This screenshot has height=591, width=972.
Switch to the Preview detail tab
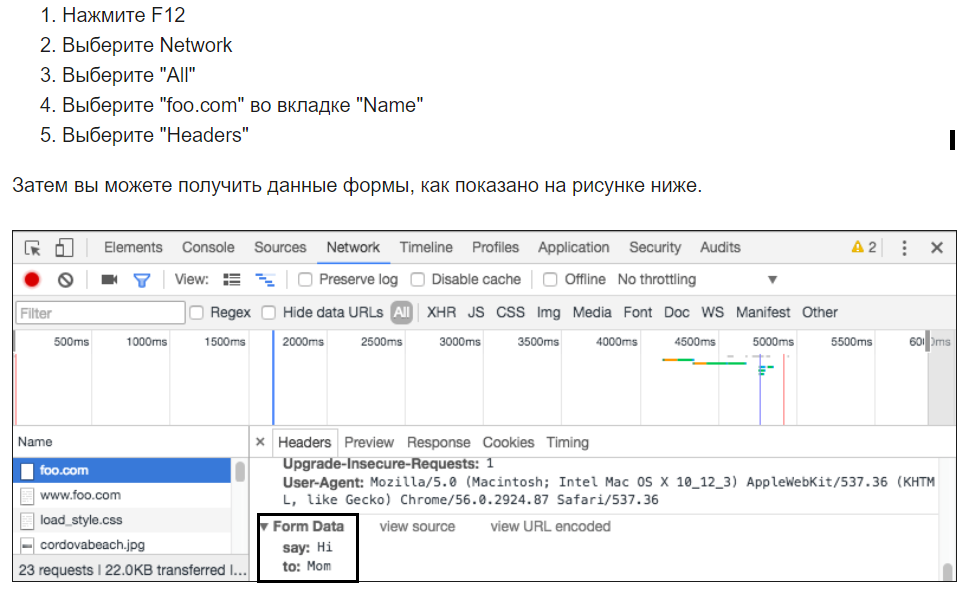point(369,442)
